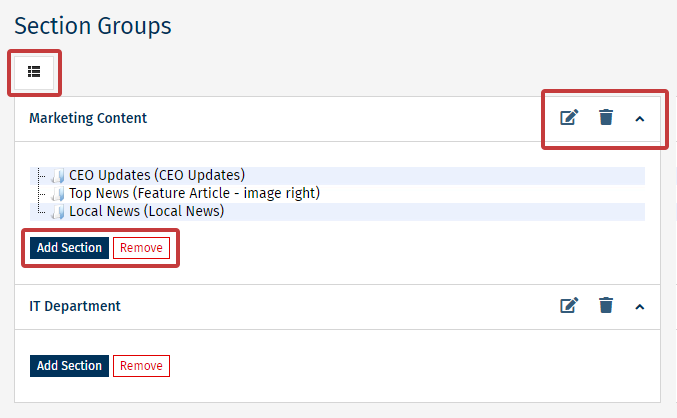Click the page icon beside CEO Updates
The image size is (677, 418).
(58, 176)
